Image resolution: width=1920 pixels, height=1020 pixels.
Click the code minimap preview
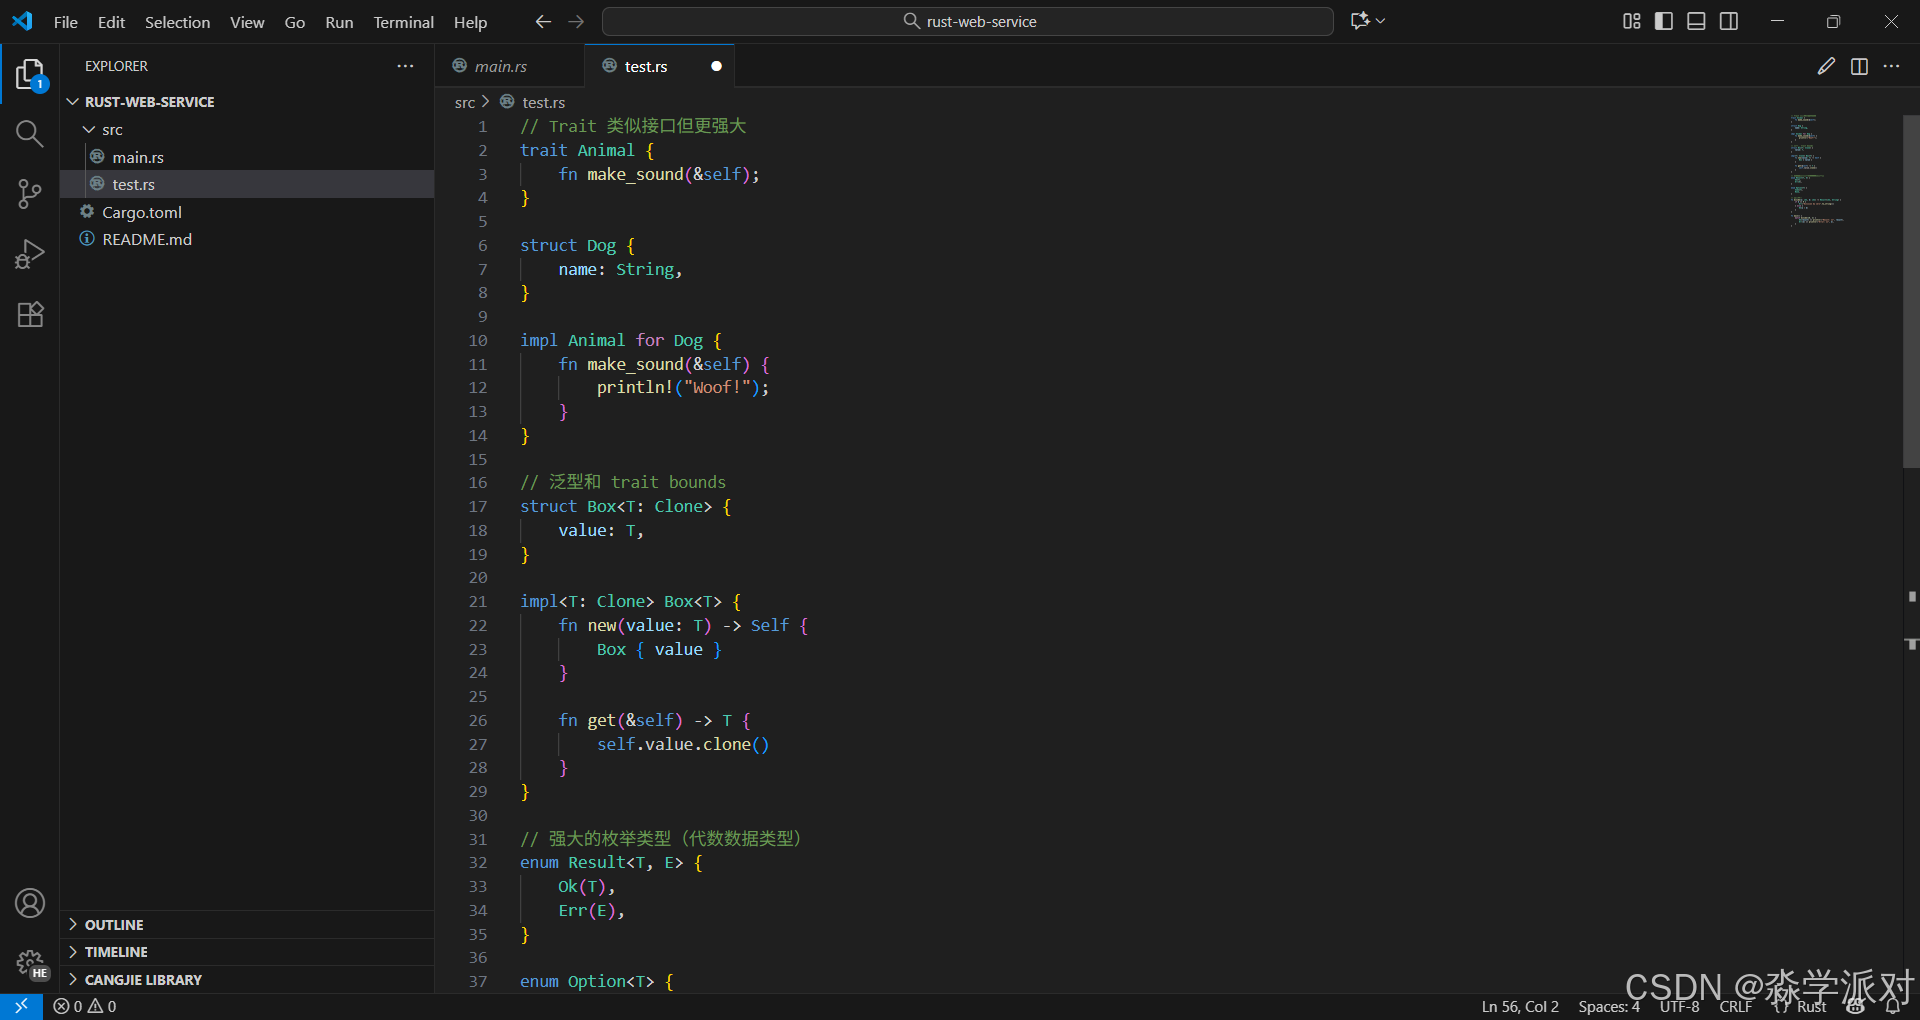[x=1818, y=169]
